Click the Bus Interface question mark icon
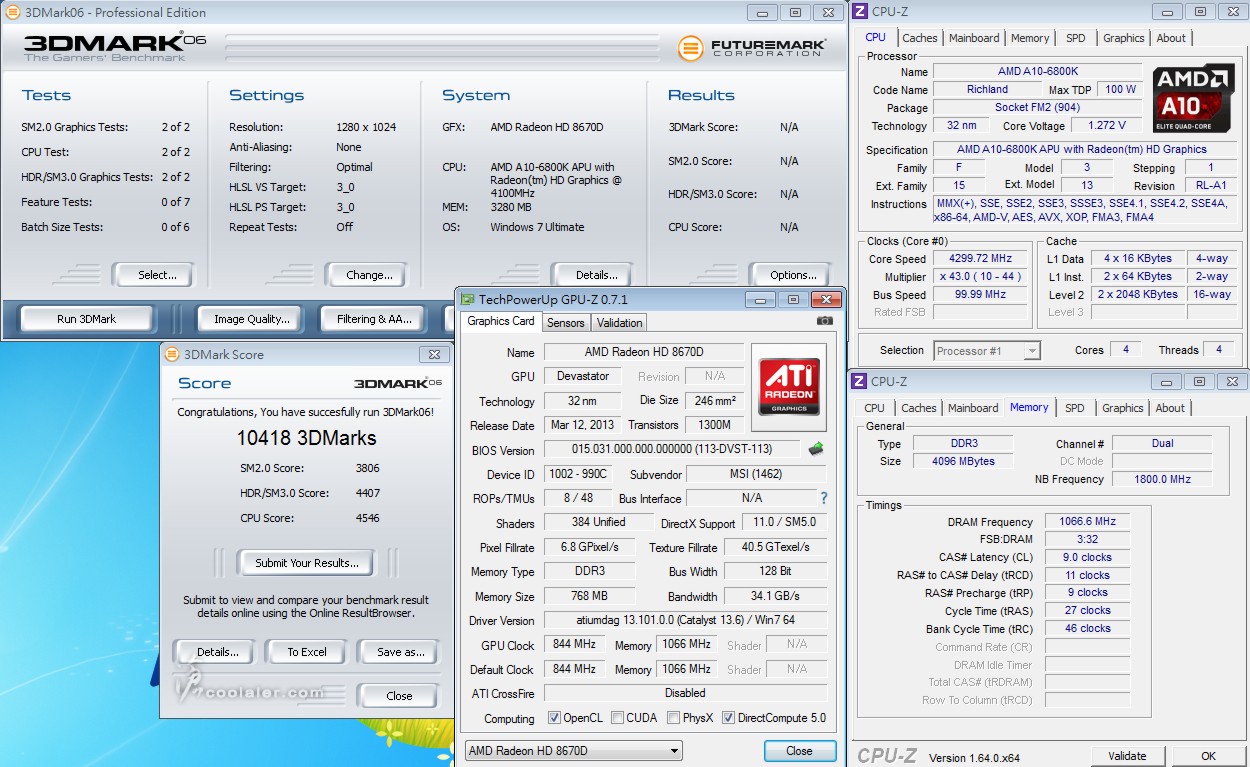 [824, 498]
